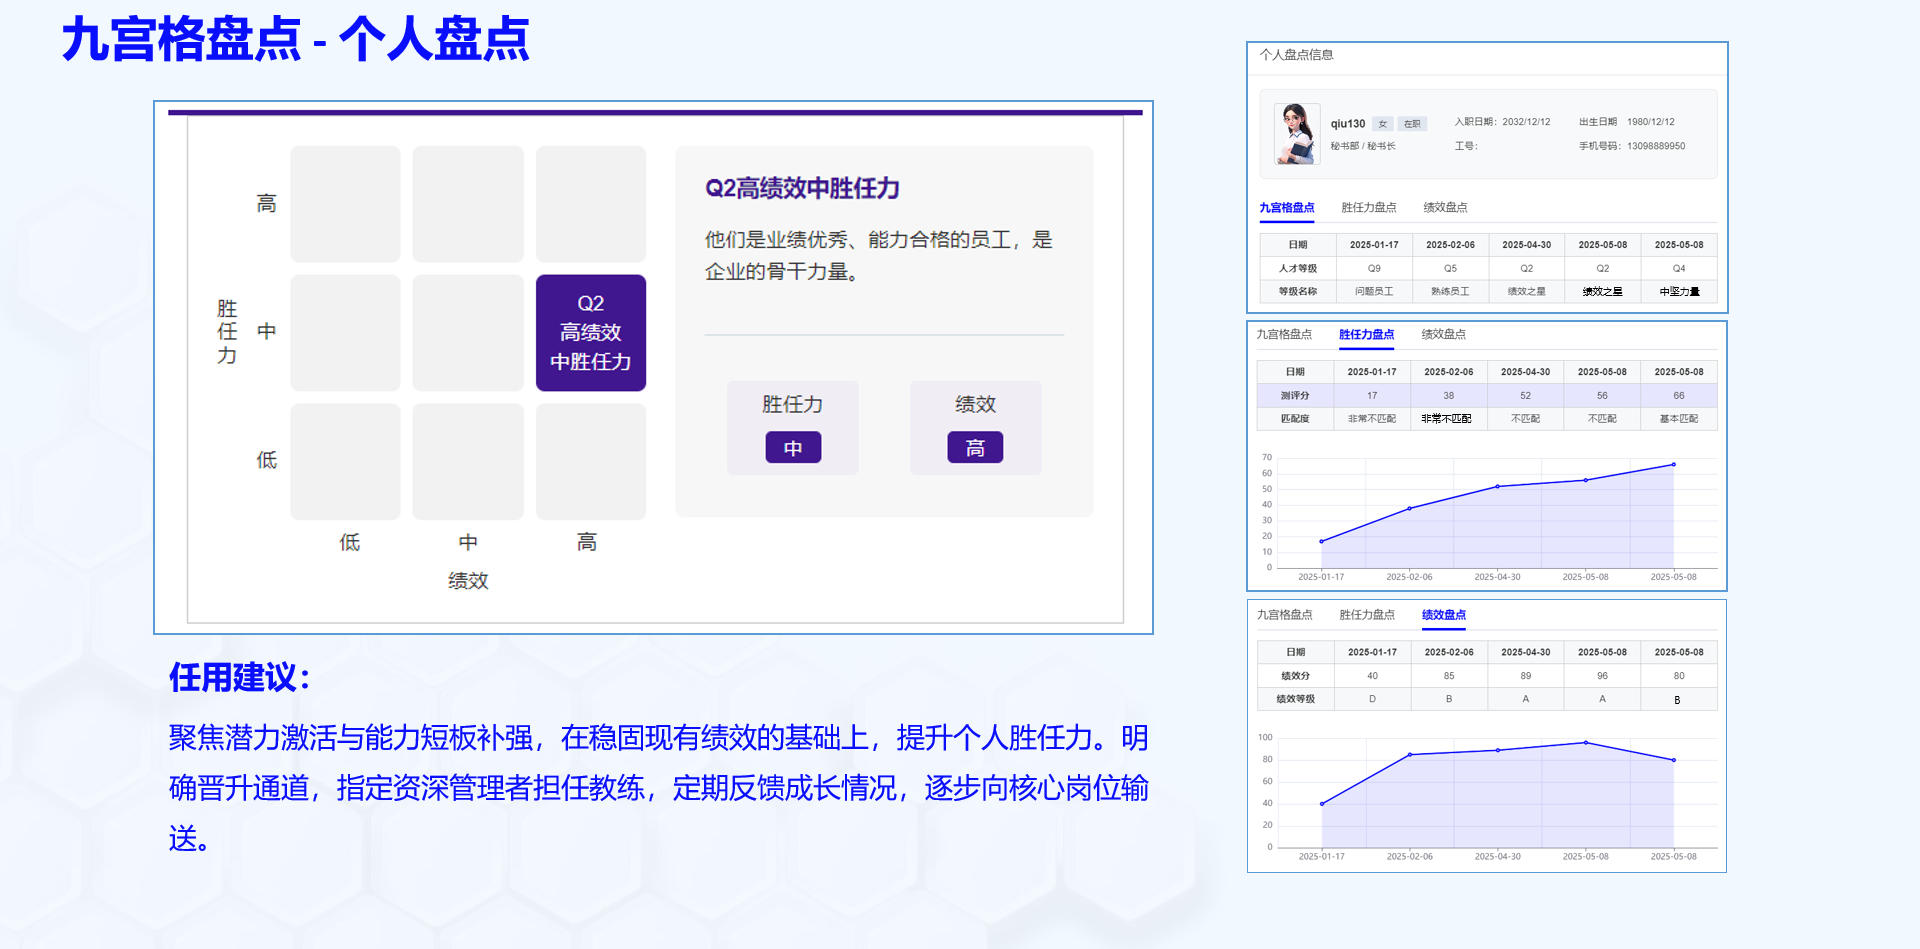Click the bottom-right cell of the nine-grid
The width and height of the screenshot is (1920, 949).
point(590,462)
